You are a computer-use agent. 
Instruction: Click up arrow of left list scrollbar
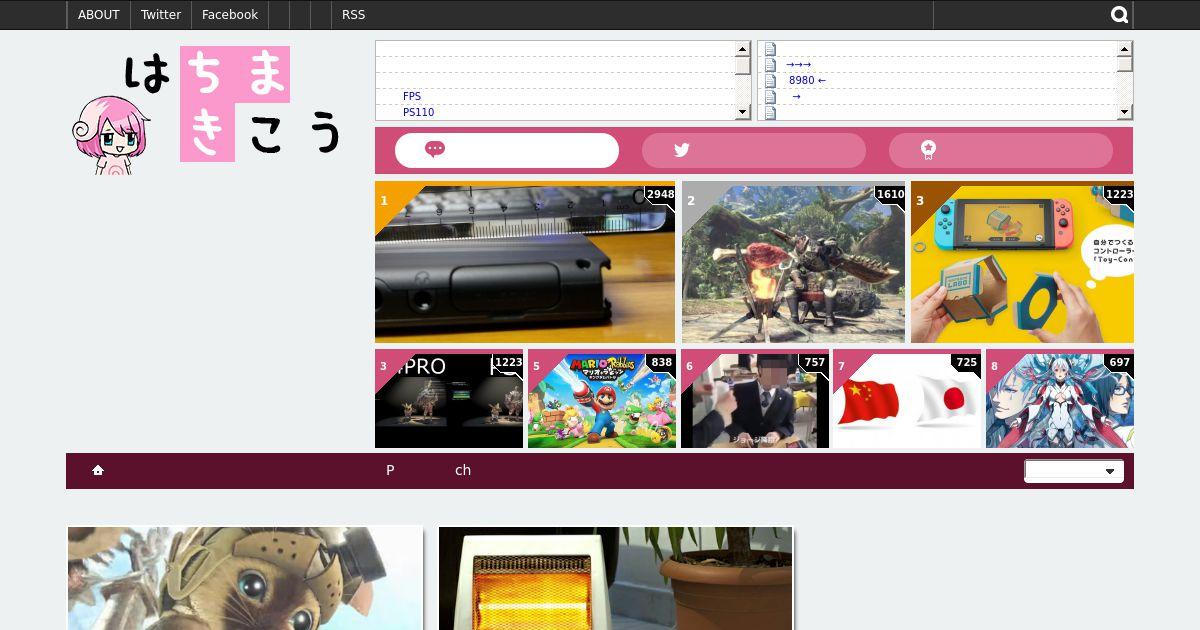coord(743,48)
